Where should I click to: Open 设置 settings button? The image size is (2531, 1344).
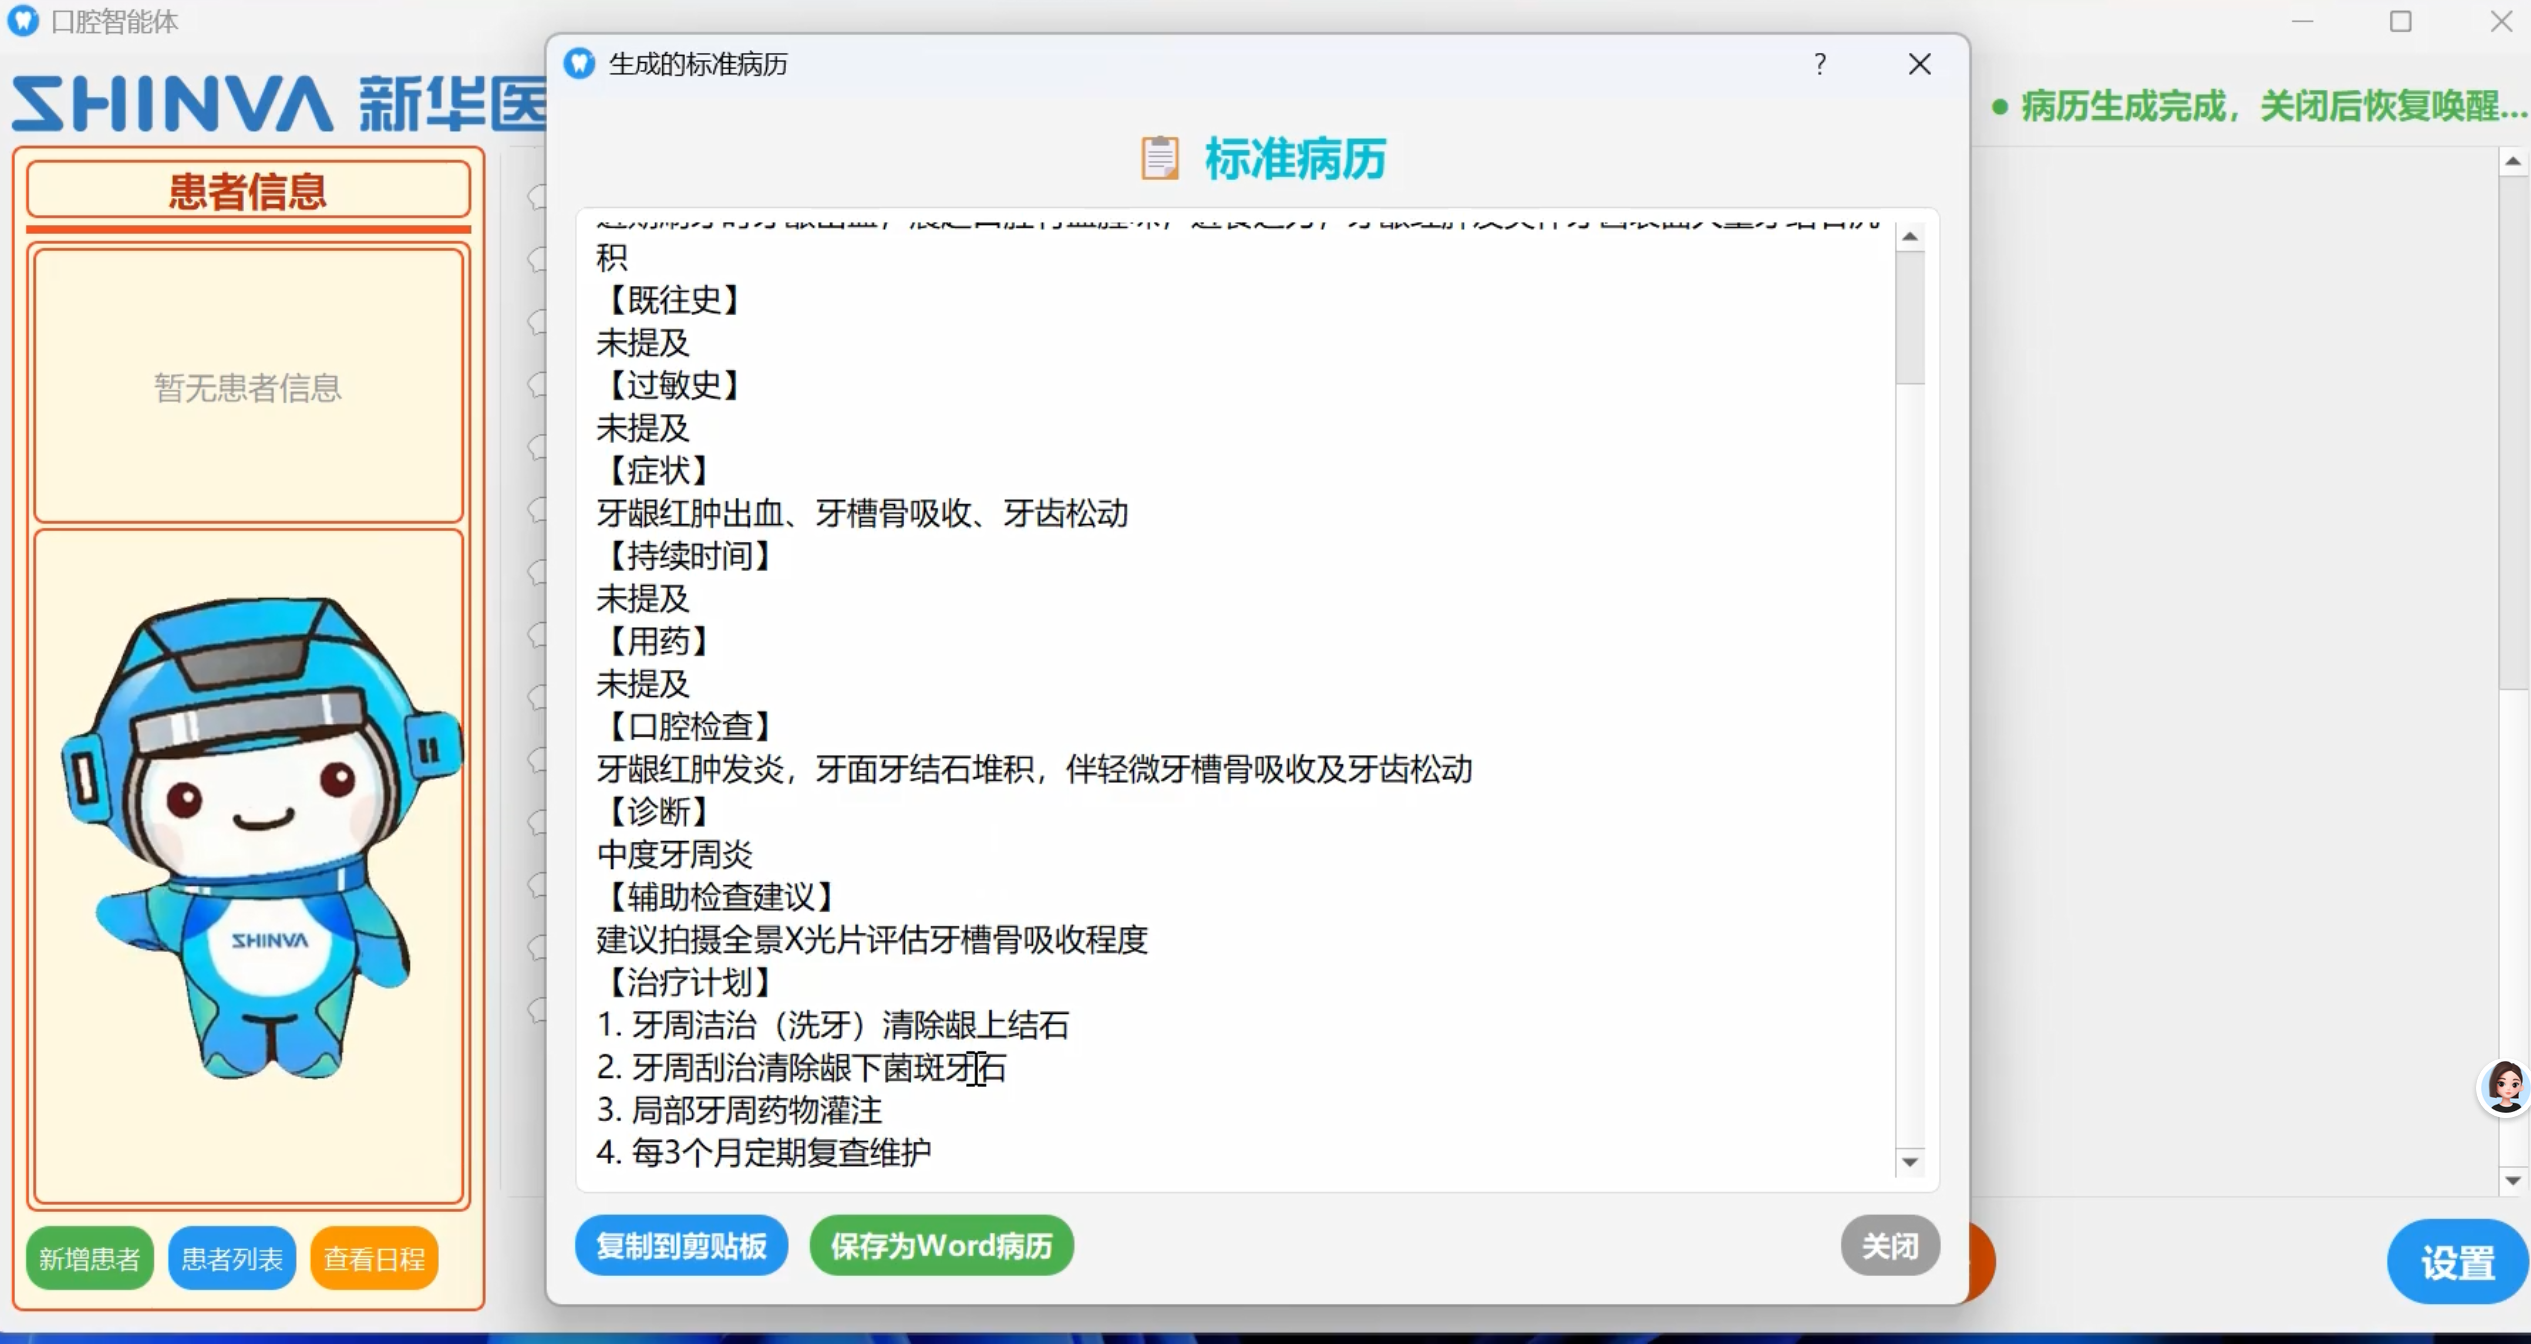coord(2457,1262)
